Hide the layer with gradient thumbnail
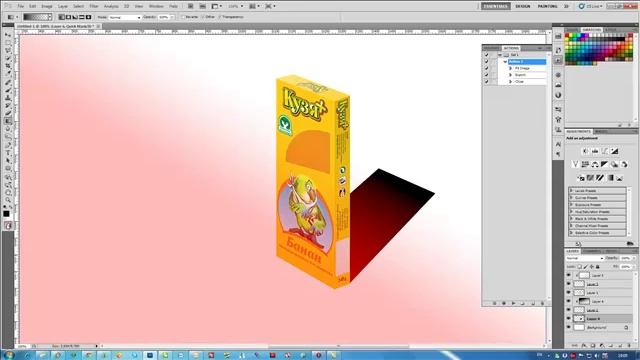 (x=569, y=301)
